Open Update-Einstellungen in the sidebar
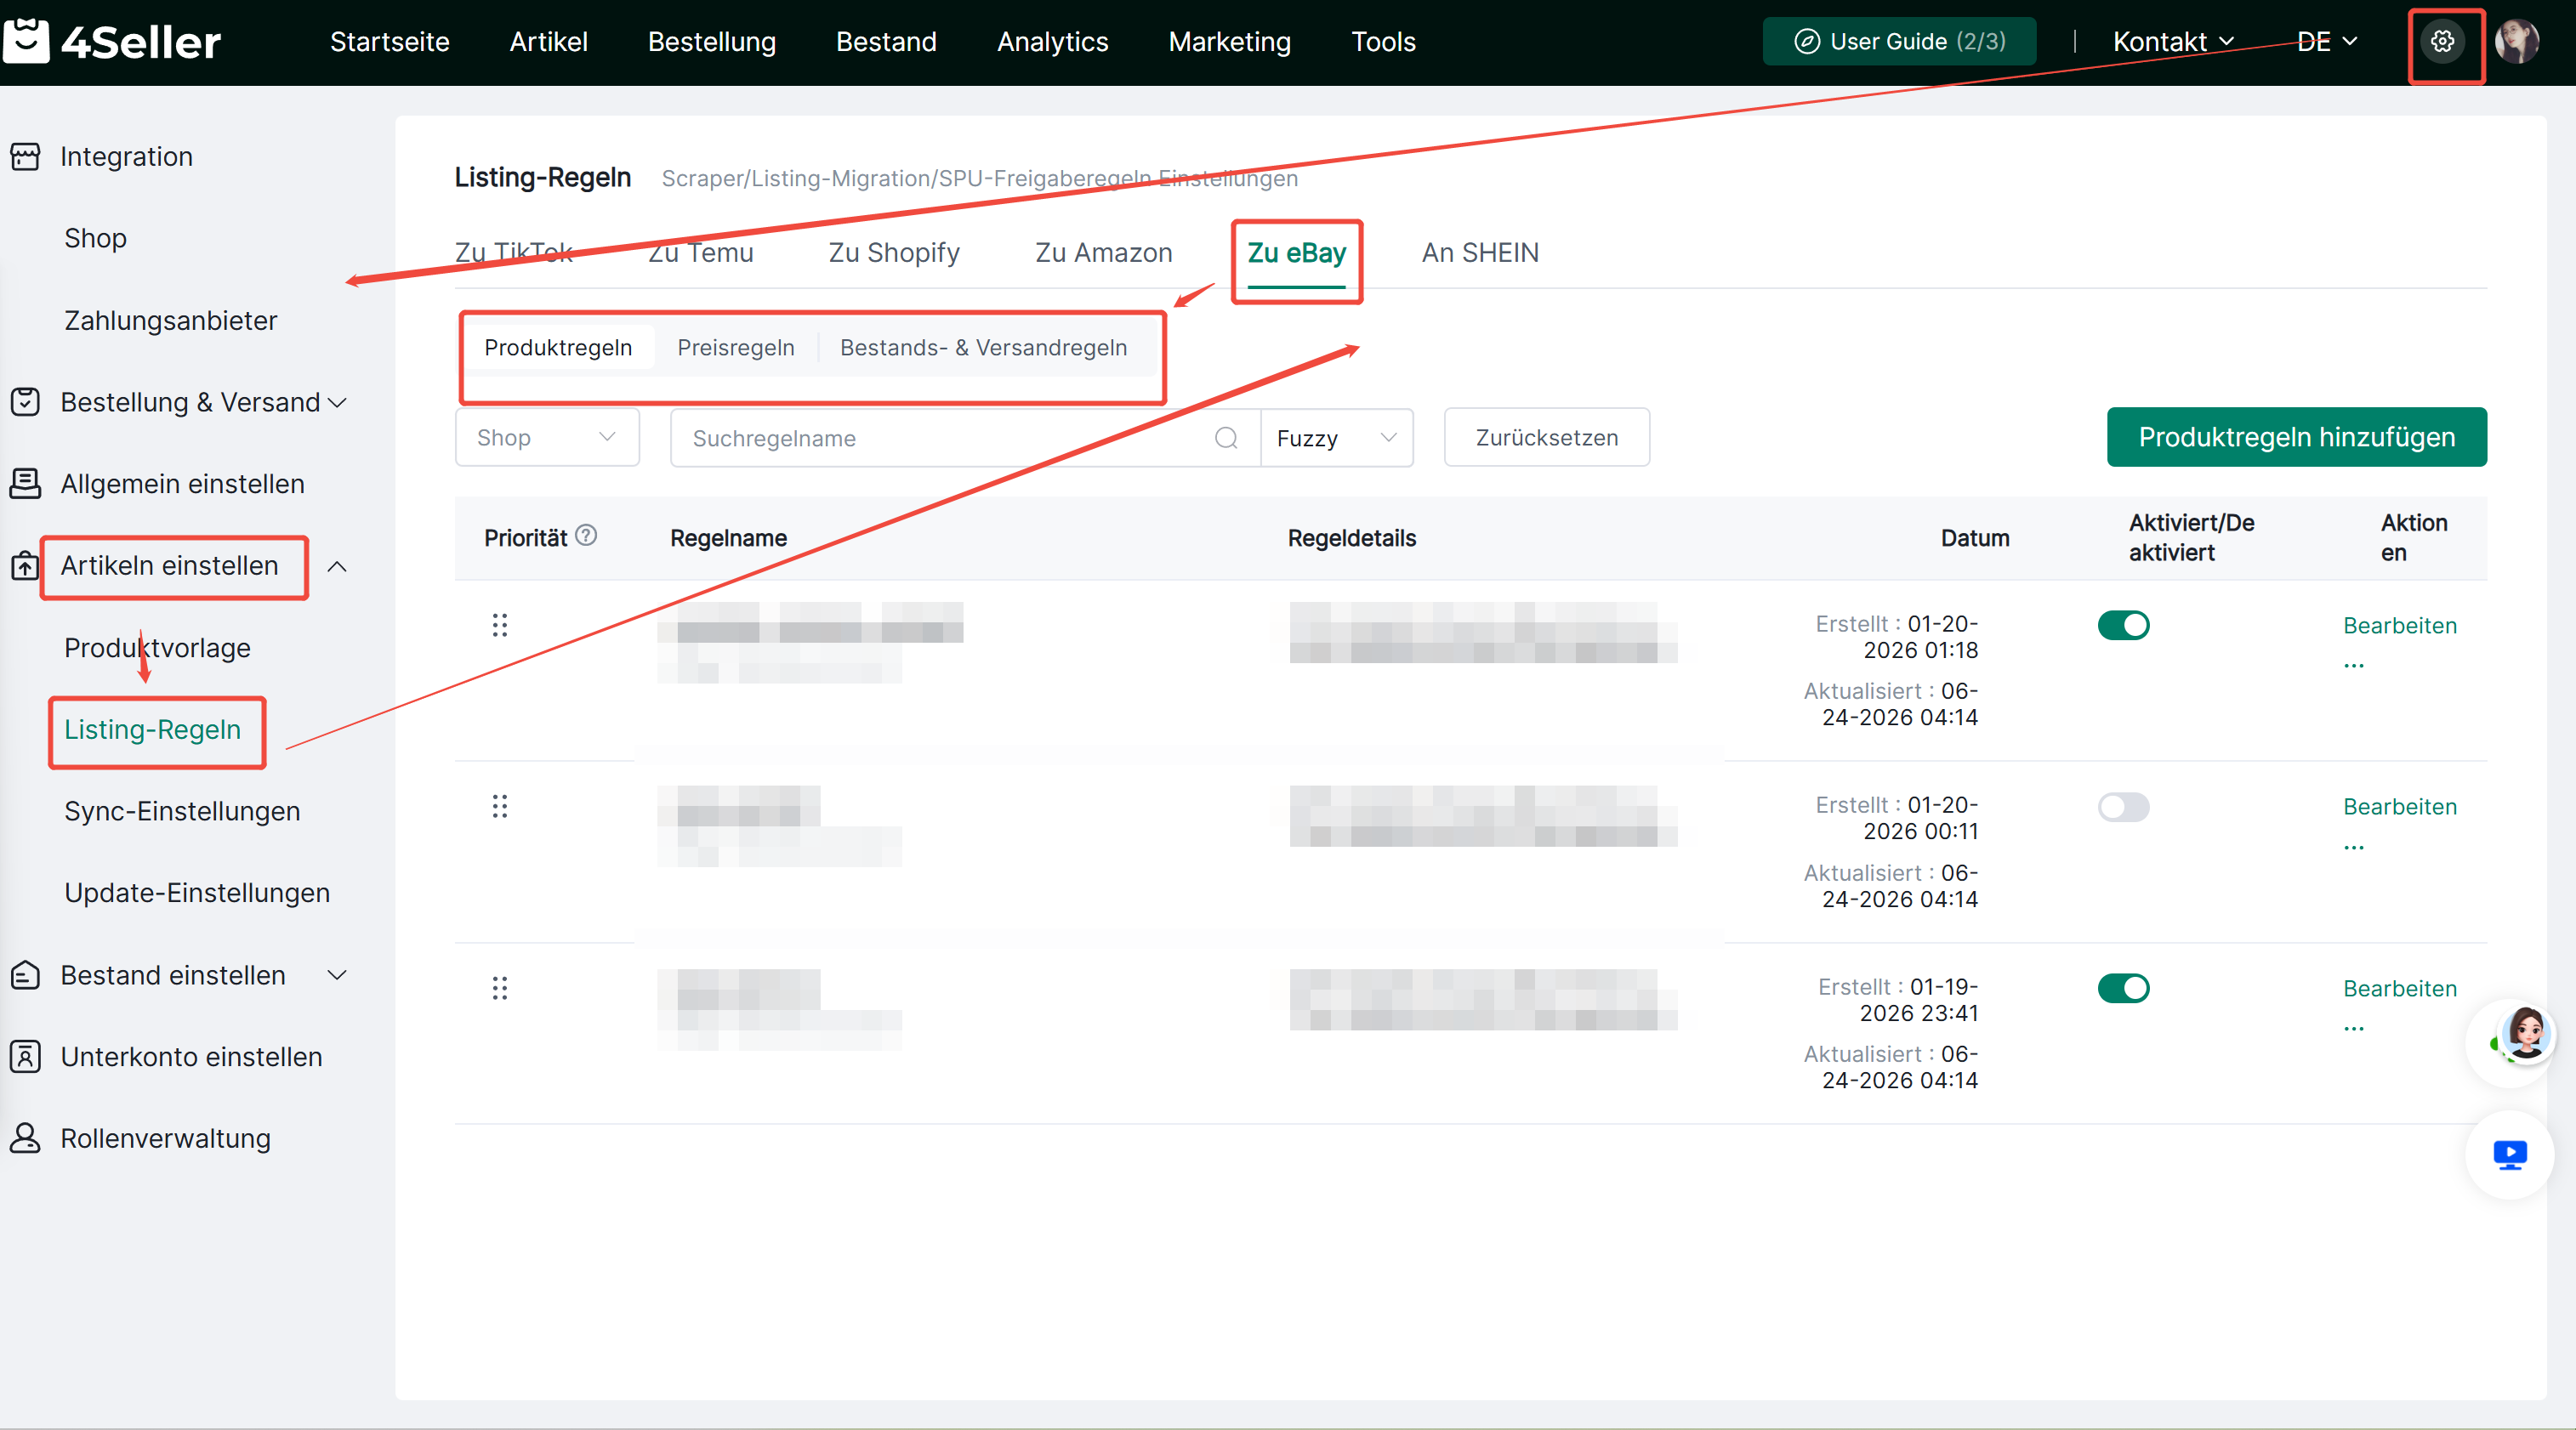Viewport: 2576px width, 1430px height. pyautogui.click(x=197, y=893)
